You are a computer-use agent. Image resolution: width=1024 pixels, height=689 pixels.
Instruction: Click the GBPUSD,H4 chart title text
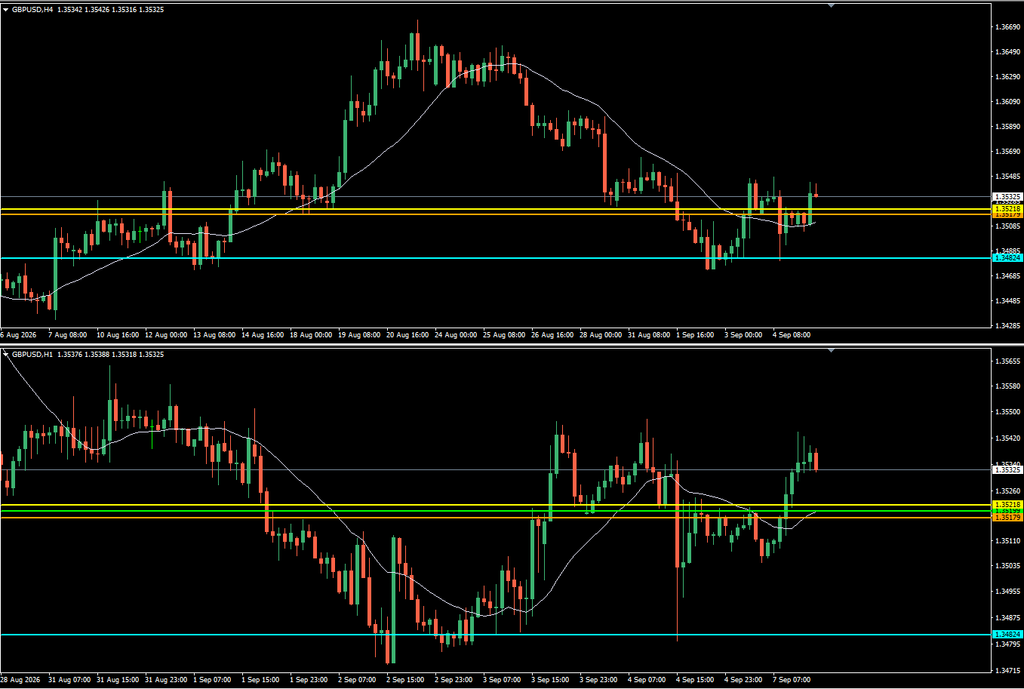[33, 10]
